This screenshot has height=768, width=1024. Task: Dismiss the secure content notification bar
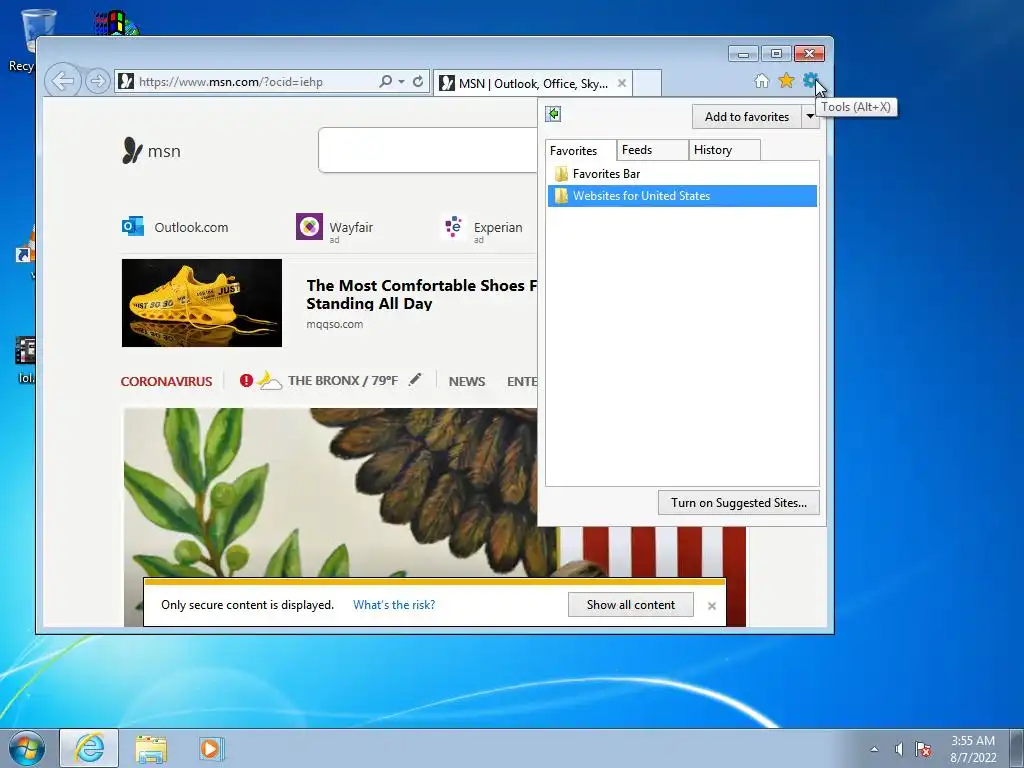tap(712, 606)
